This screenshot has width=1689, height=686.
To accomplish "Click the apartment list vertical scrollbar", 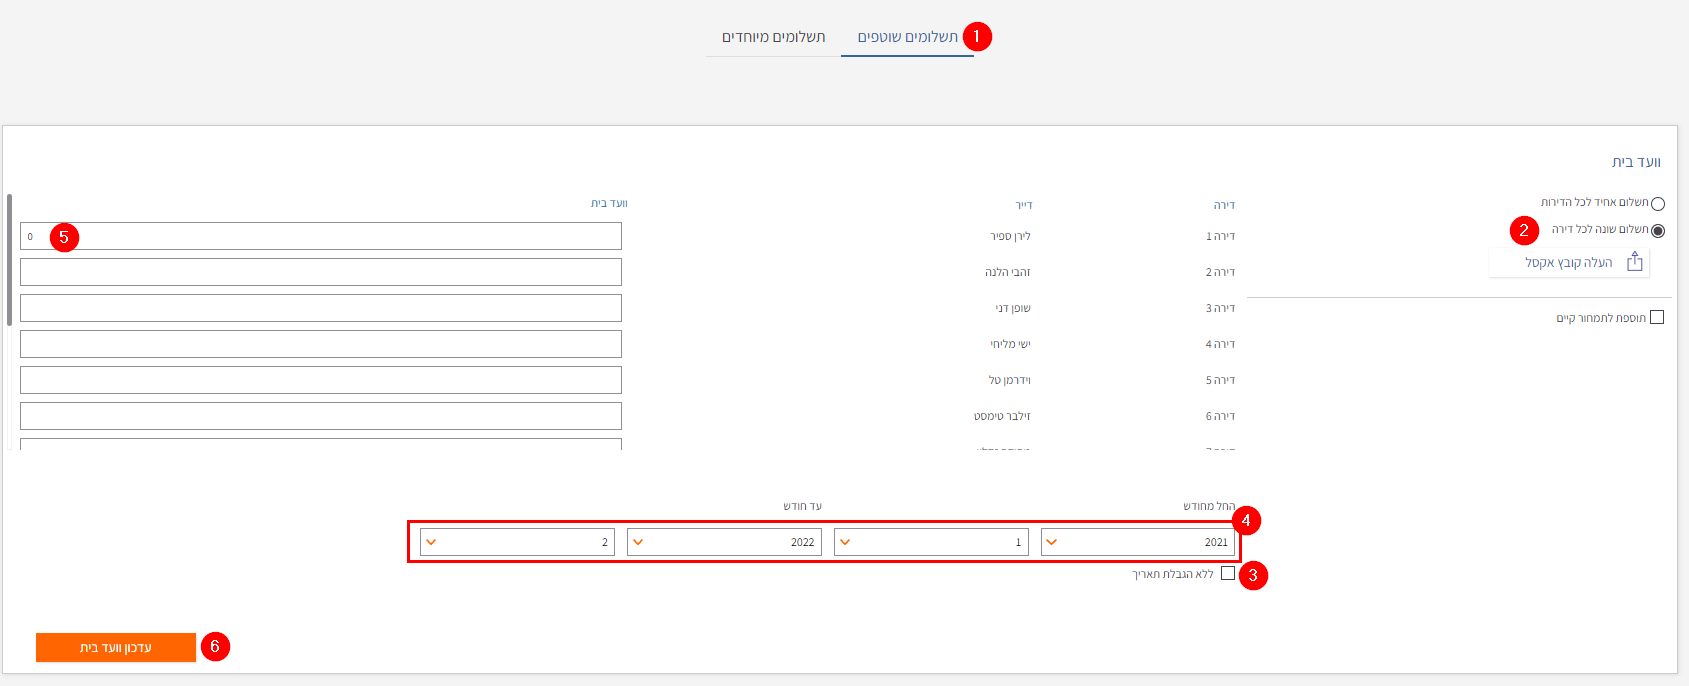I will 10,260.
